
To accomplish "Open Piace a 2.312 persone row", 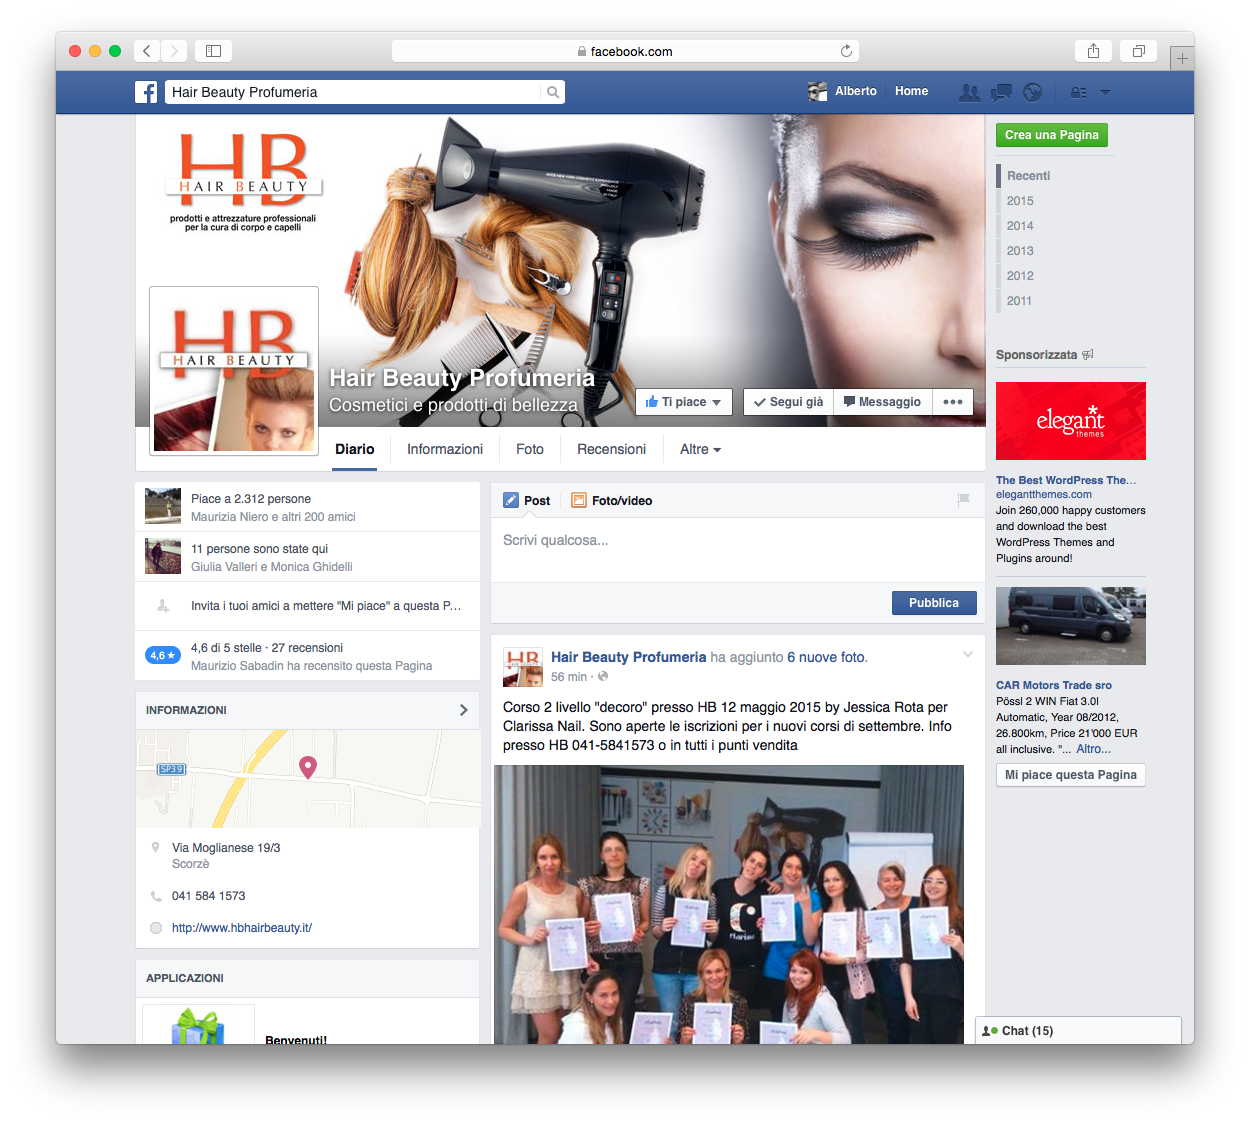I will (x=308, y=507).
